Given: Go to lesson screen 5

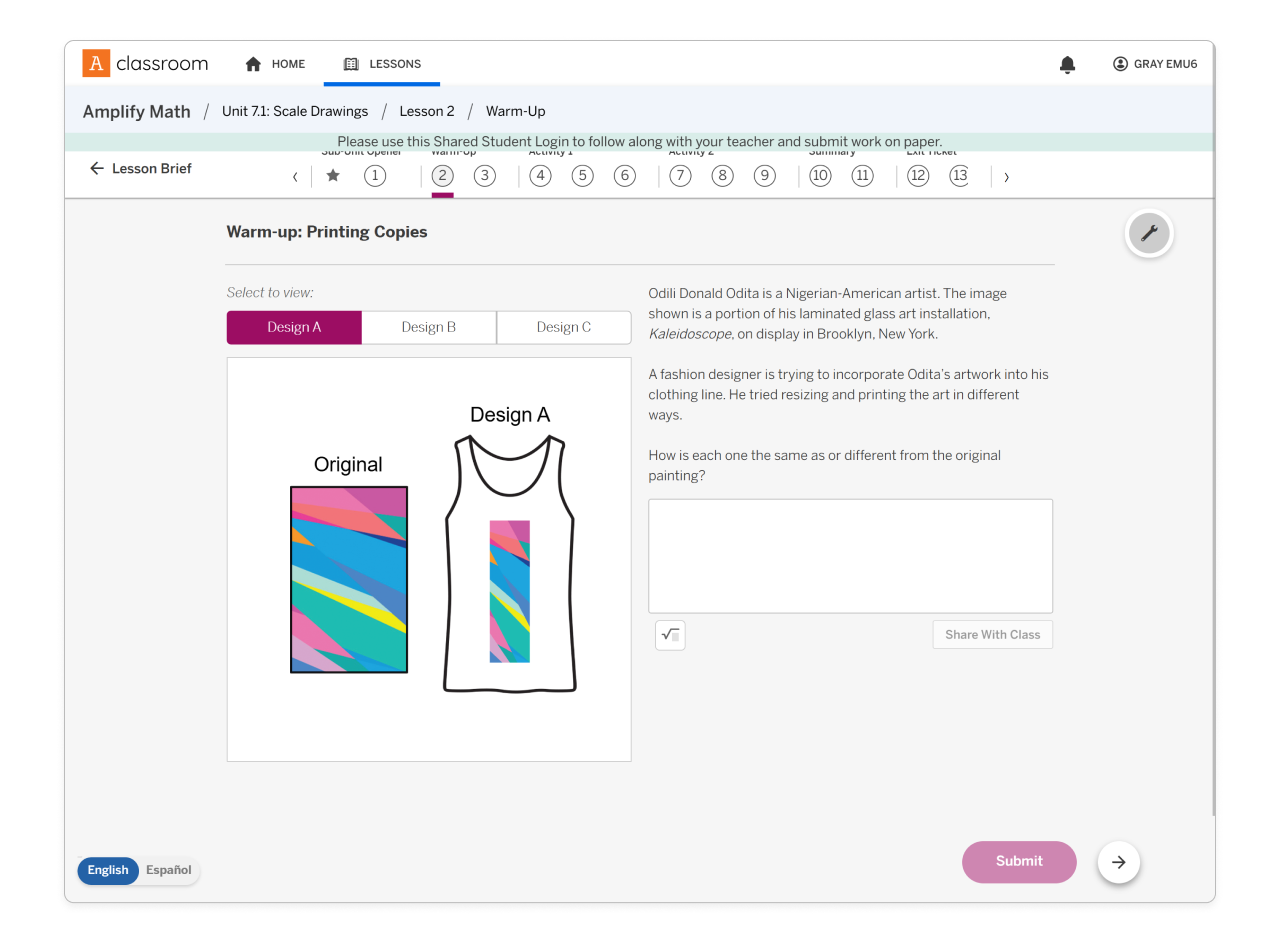Looking at the screenshot, I should point(582,176).
